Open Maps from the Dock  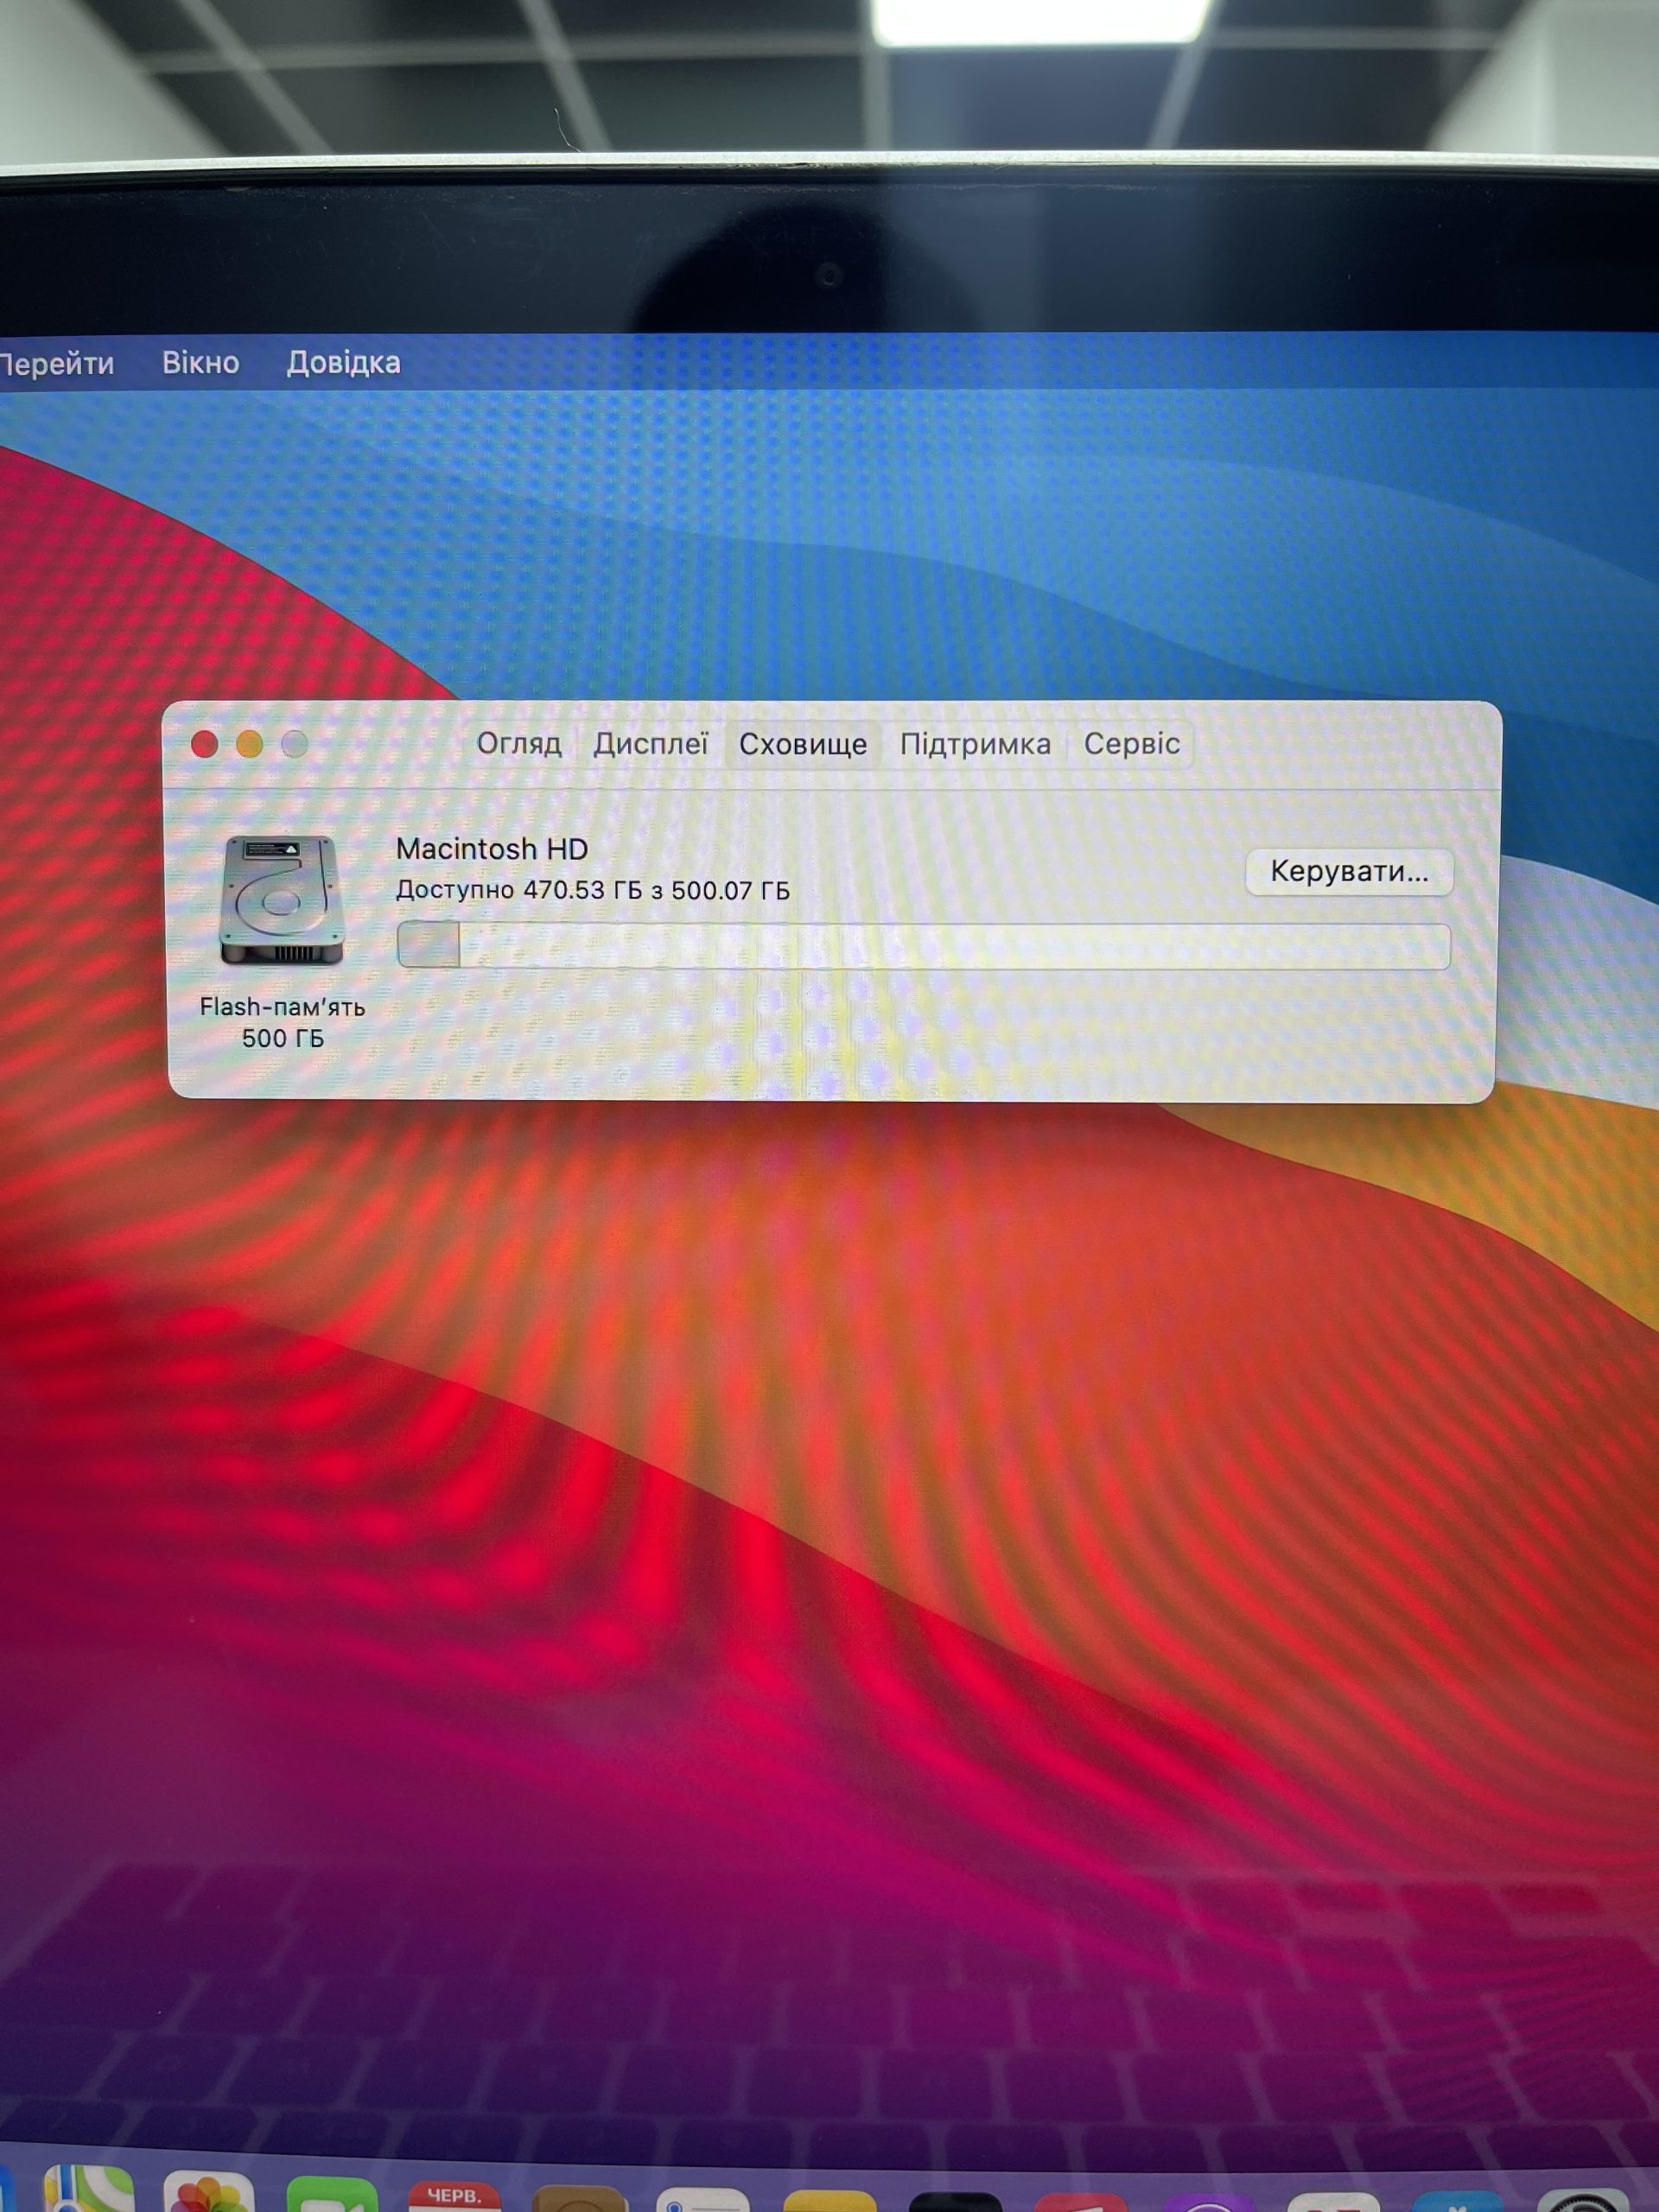[88, 2187]
